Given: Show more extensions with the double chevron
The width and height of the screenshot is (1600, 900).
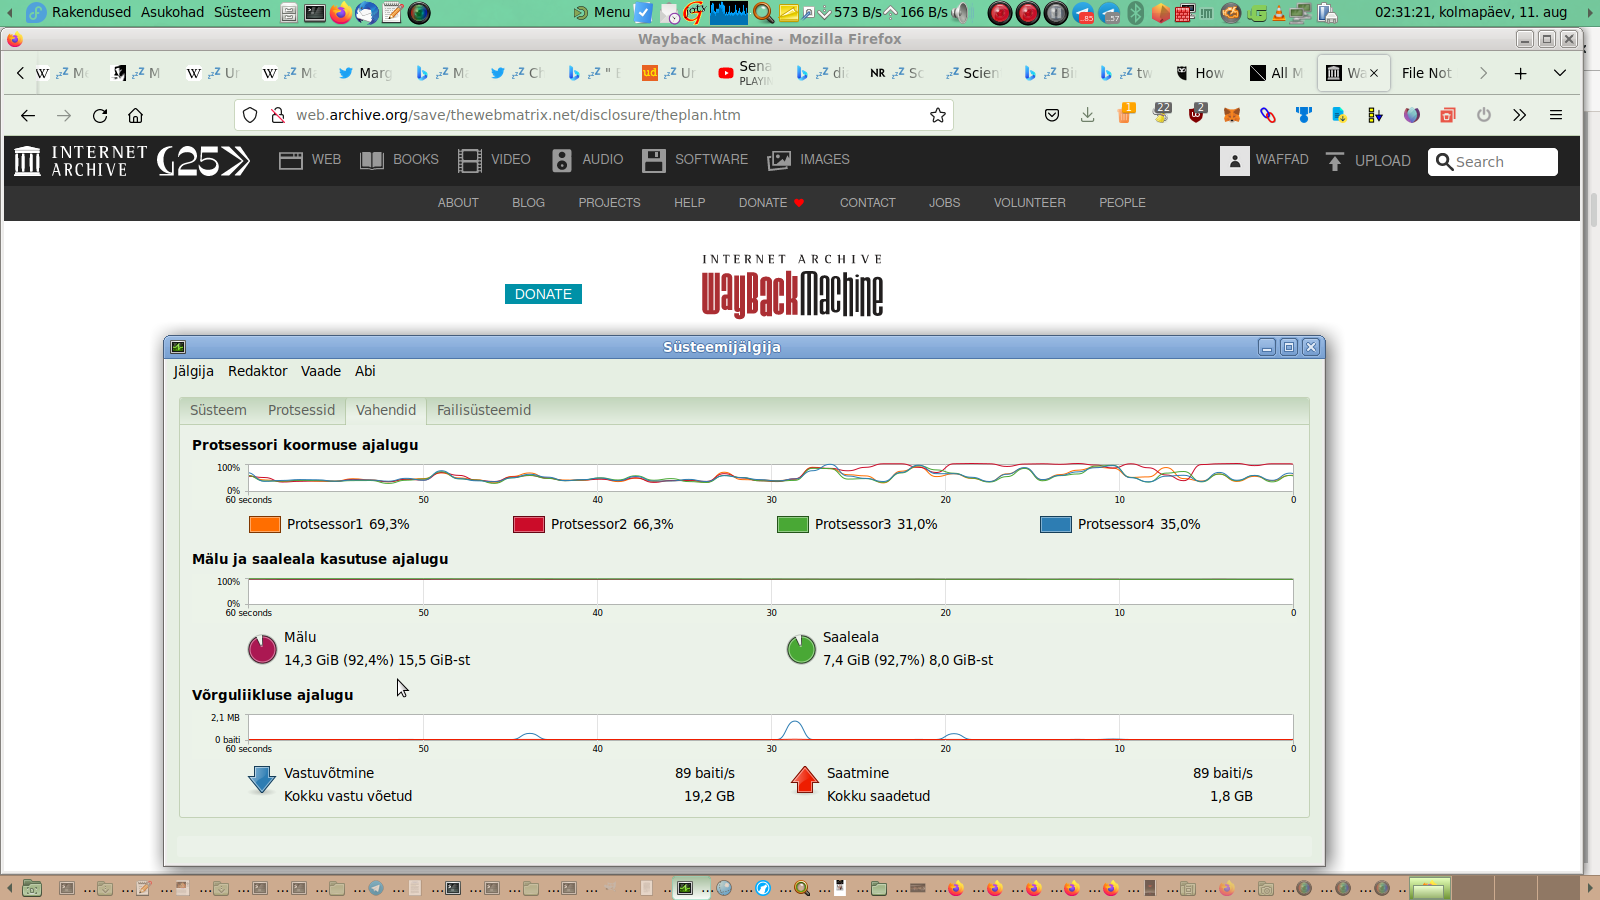Looking at the screenshot, I should pos(1520,115).
